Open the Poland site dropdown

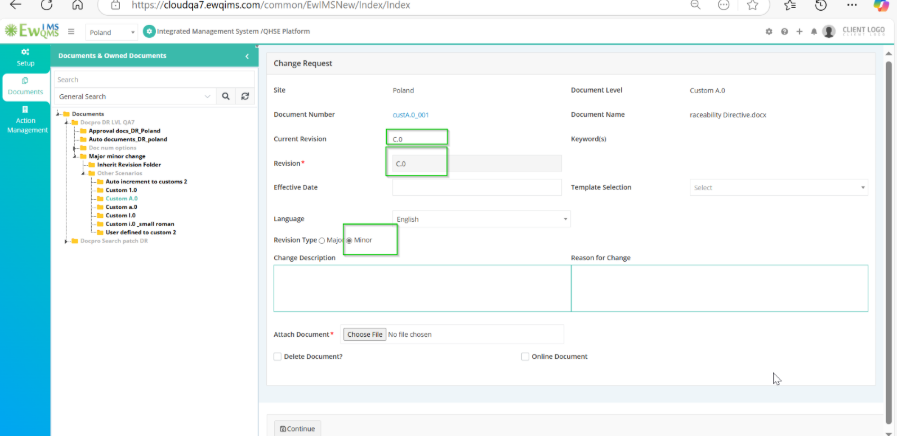click(x=112, y=32)
